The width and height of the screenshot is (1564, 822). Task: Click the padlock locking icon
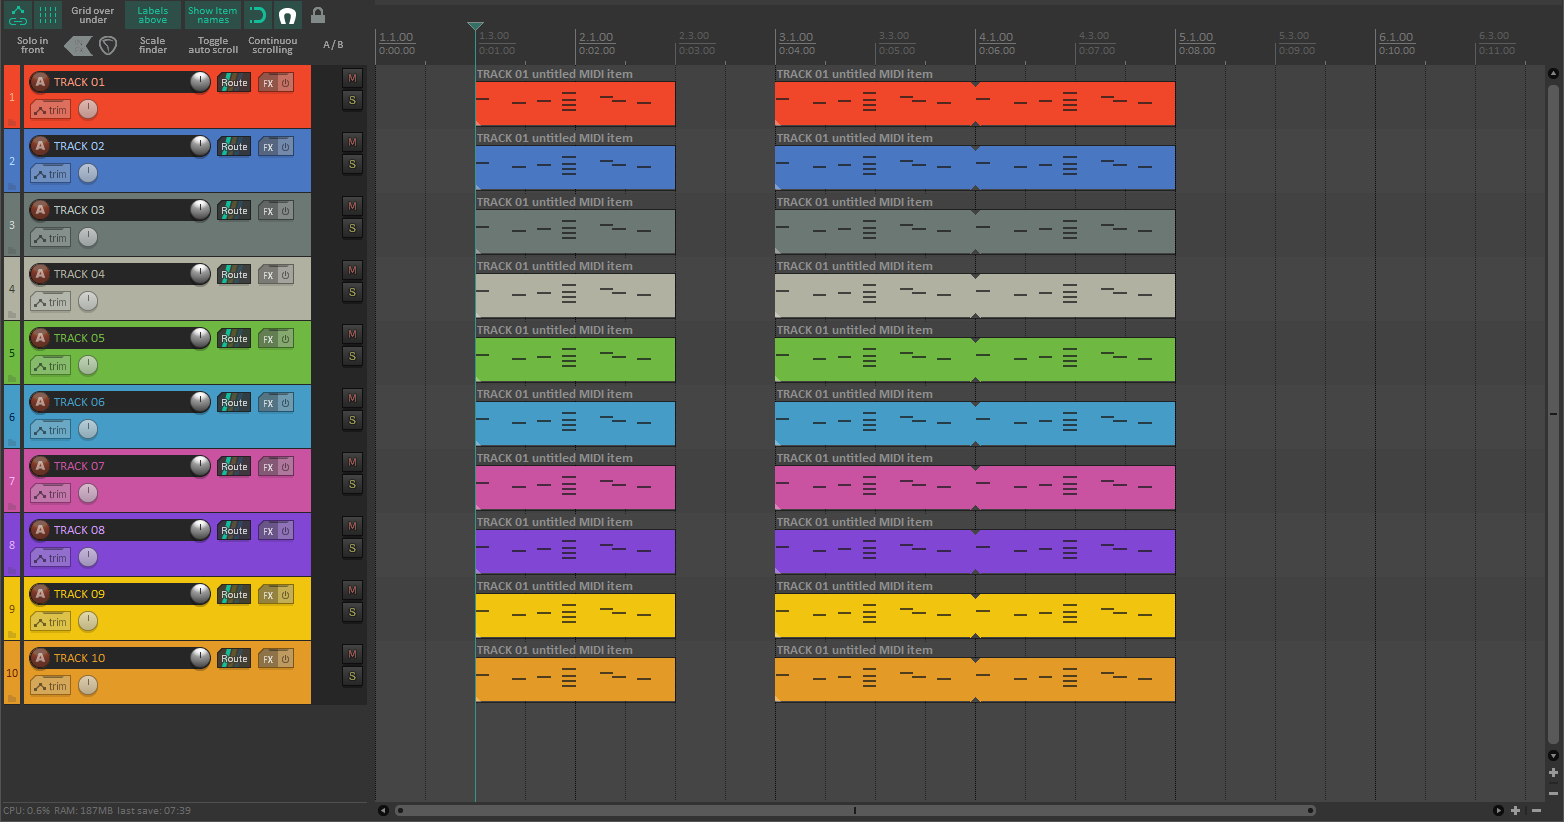[318, 15]
